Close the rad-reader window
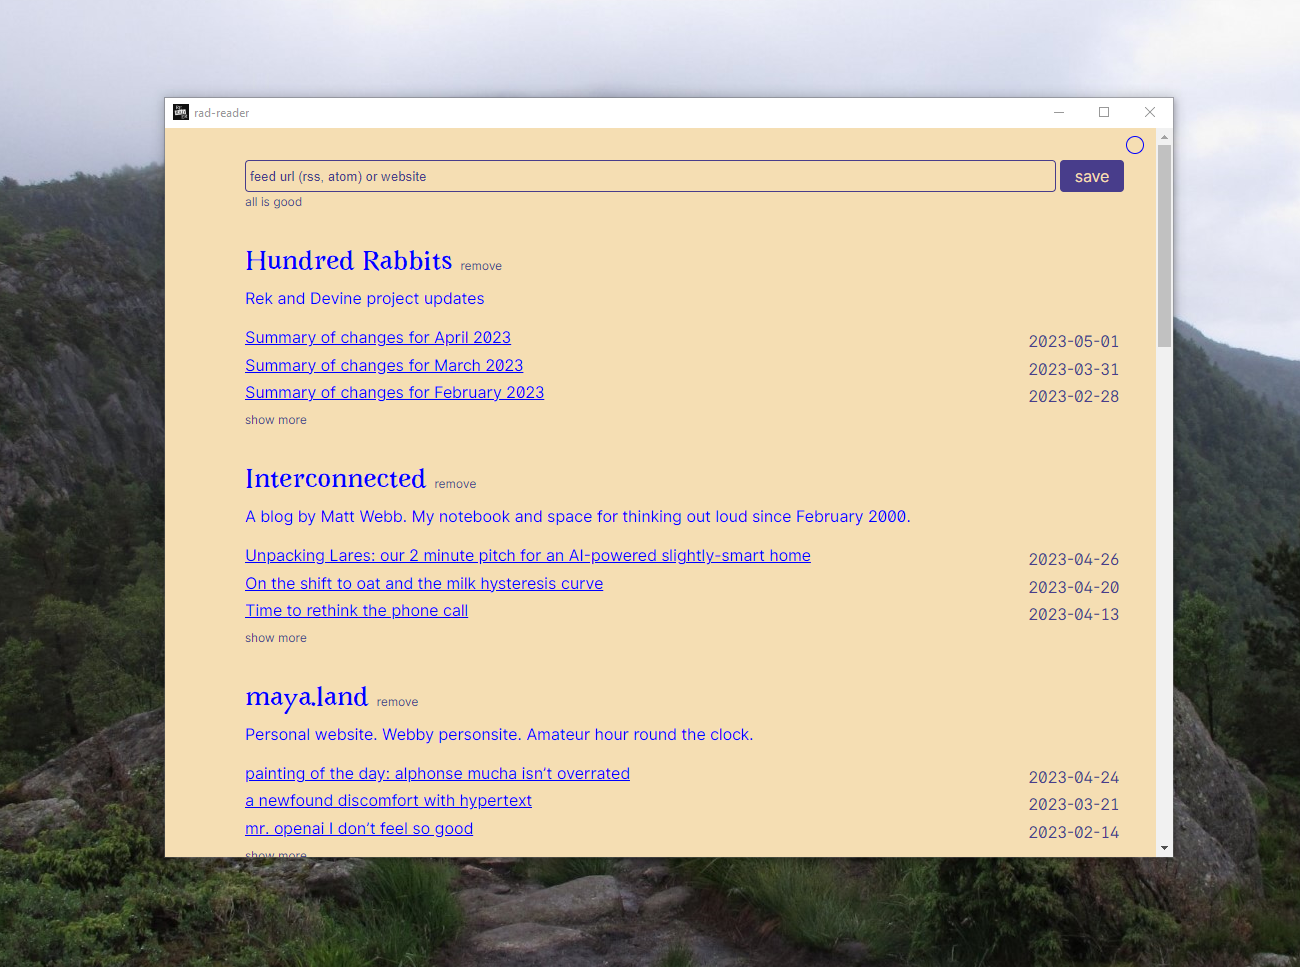 coord(1150,112)
